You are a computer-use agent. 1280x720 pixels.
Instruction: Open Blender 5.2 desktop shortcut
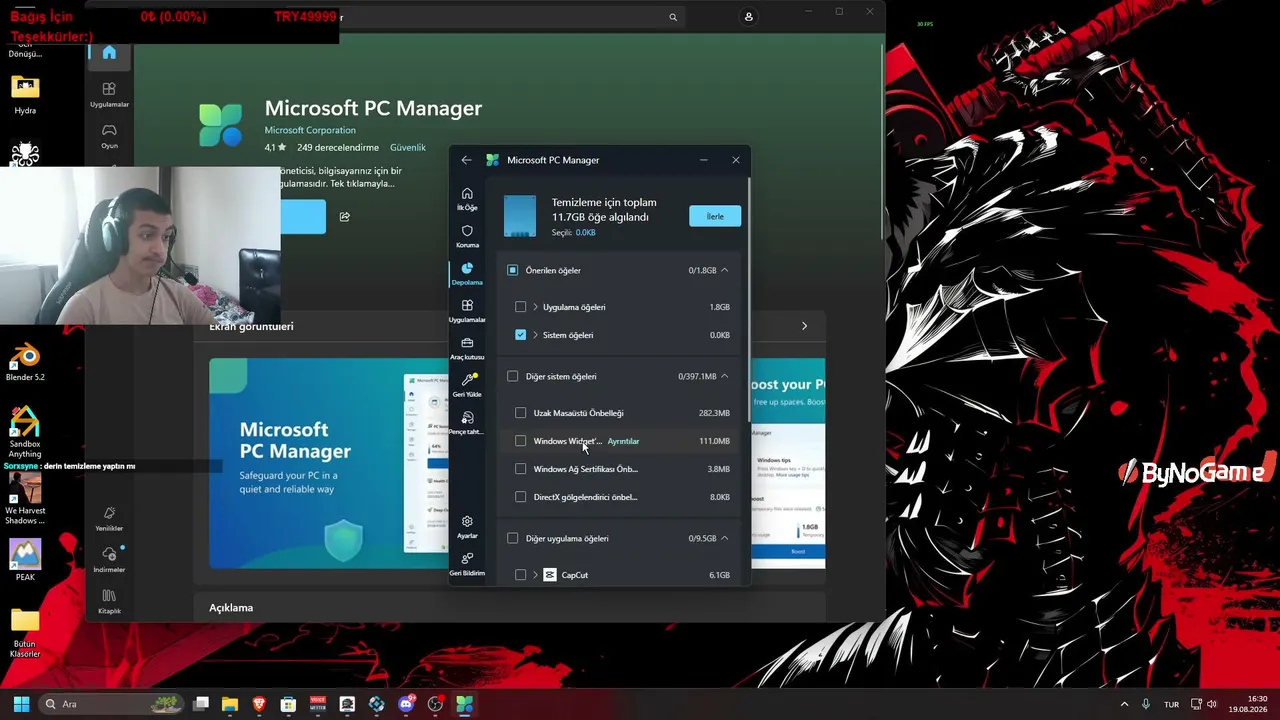click(25, 361)
